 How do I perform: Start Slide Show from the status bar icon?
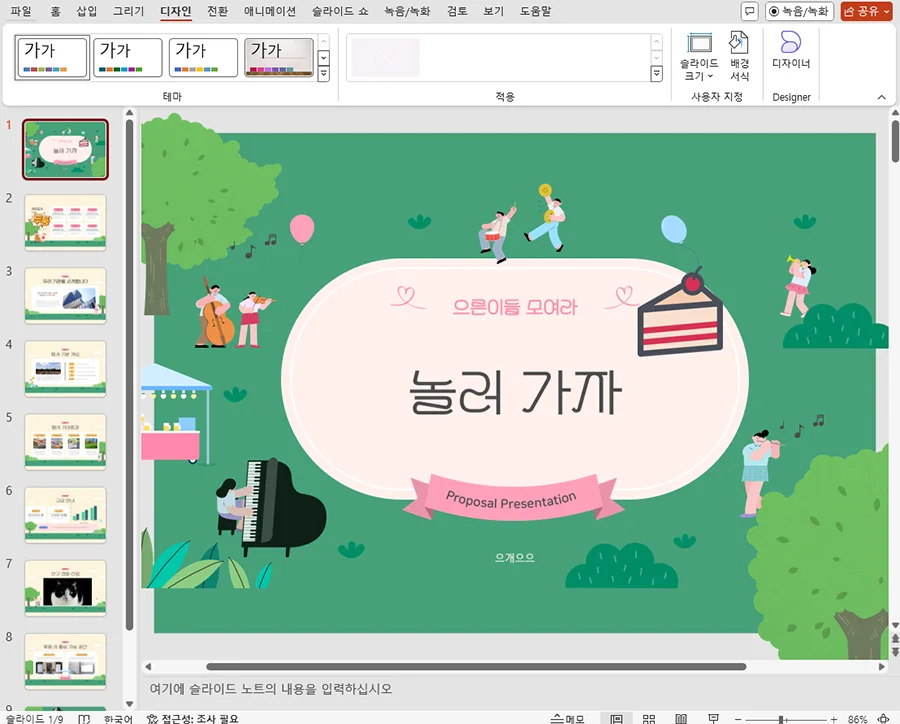(712, 717)
